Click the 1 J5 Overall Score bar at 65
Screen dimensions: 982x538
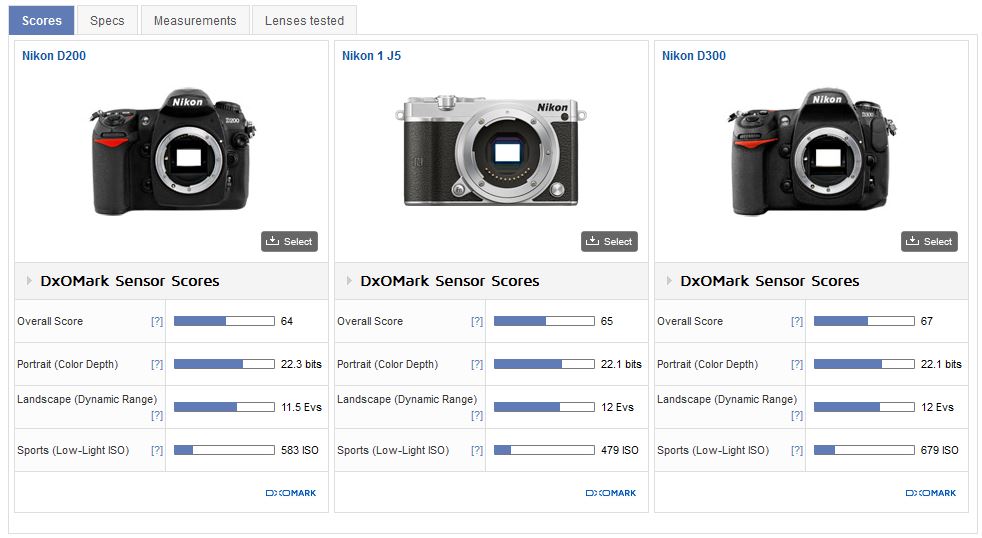(544, 321)
